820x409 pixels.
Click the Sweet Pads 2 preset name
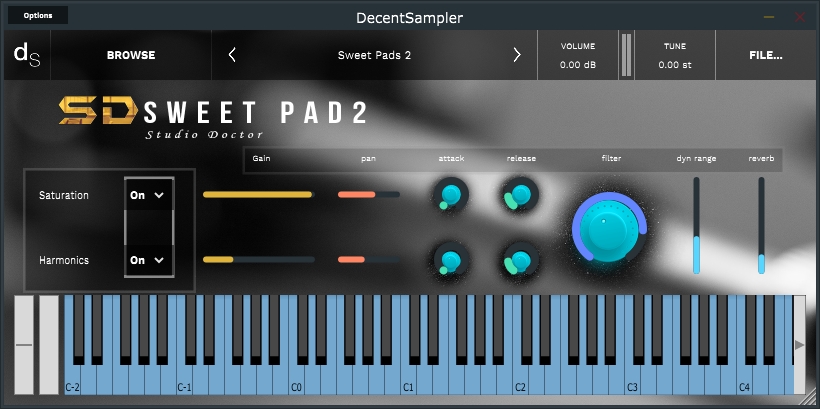pyautogui.click(x=374, y=55)
